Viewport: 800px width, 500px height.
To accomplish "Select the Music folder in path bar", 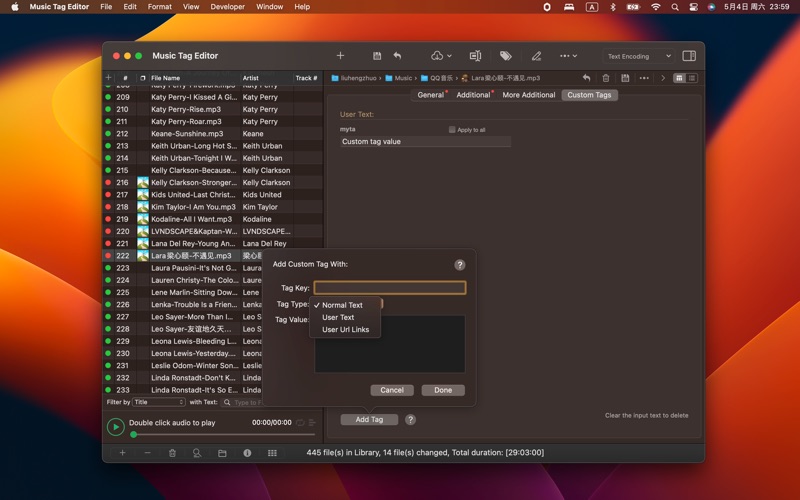I will (x=398, y=78).
